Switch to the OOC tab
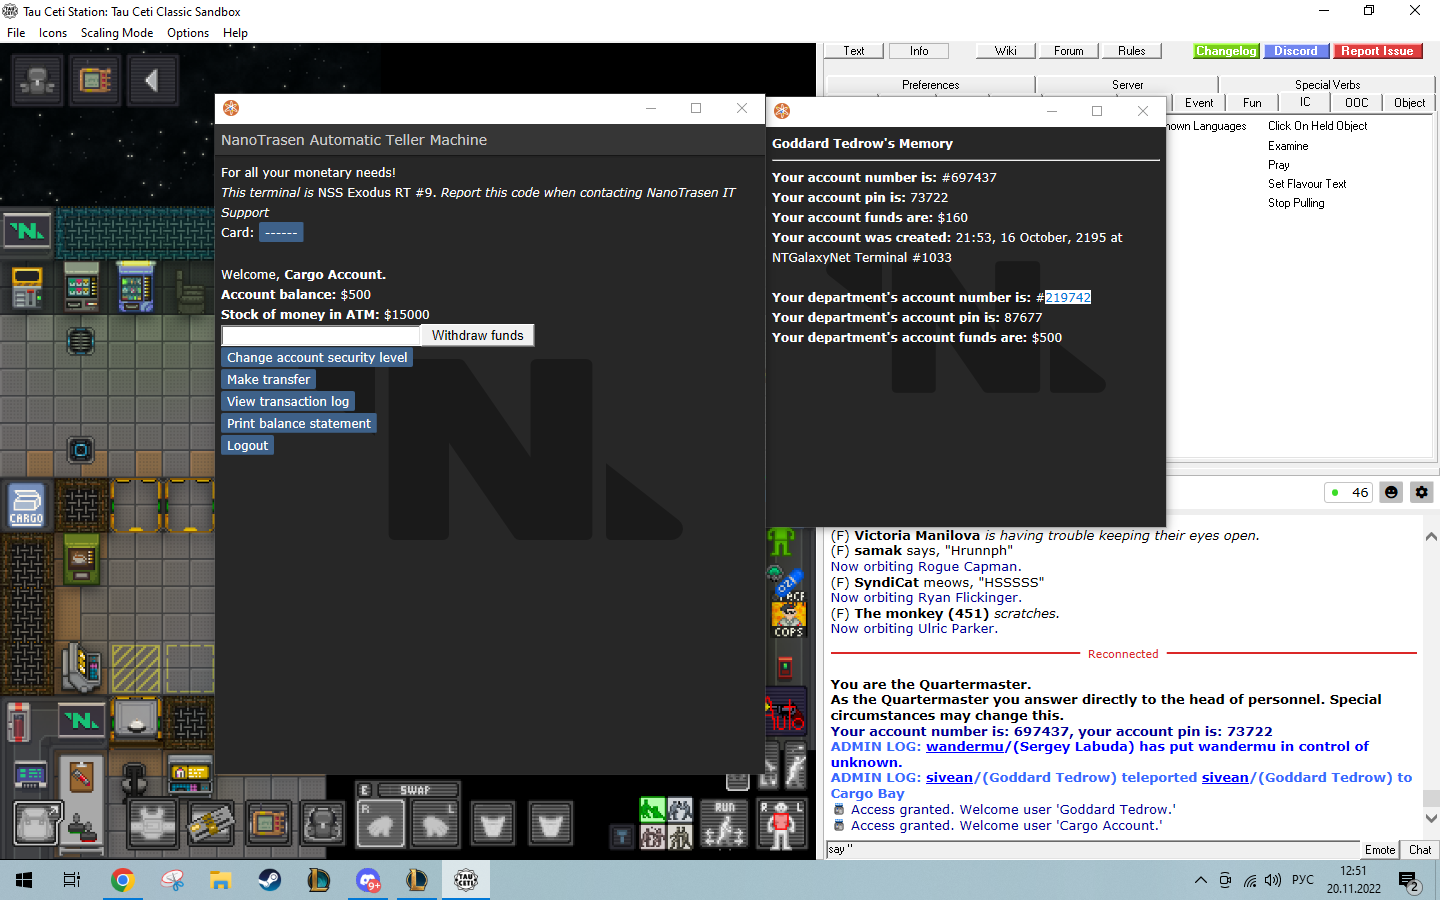The image size is (1440, 900). coord(1356,103)
